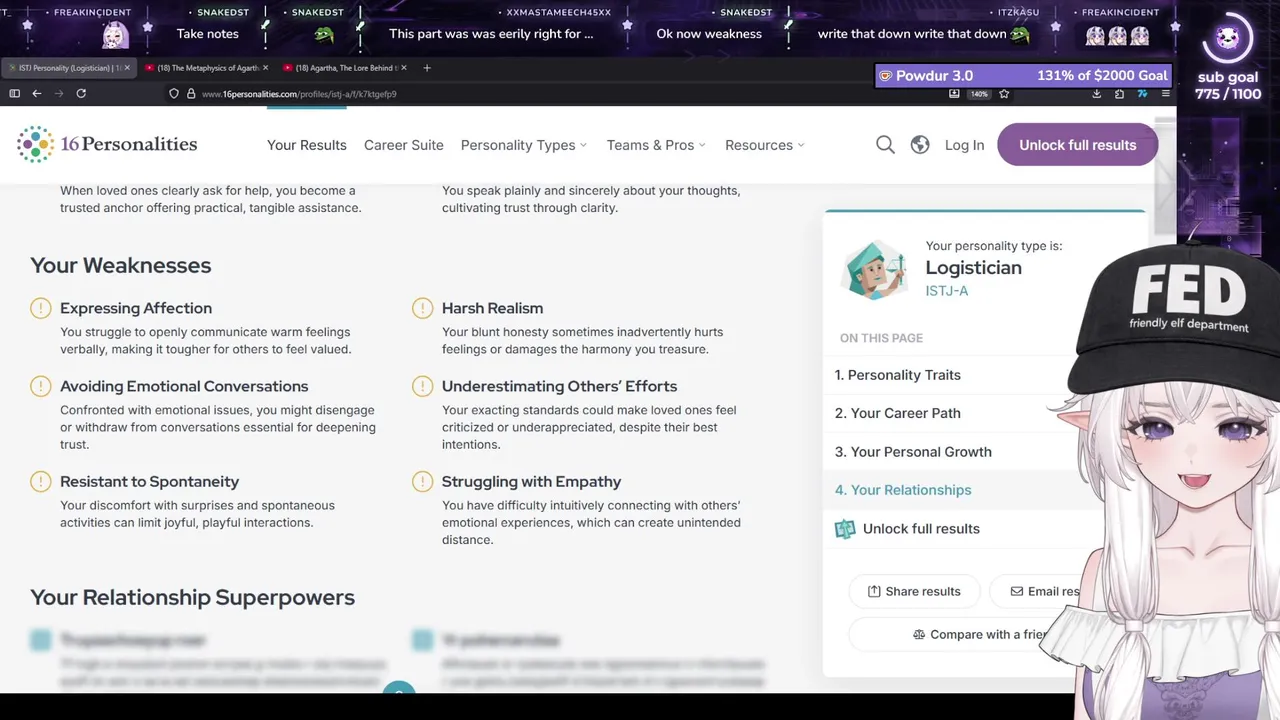Viewport: 1280px width, 720px height.
Task: Click the sub goal 775 / 1100 counter
Action: pos(1228,85)
